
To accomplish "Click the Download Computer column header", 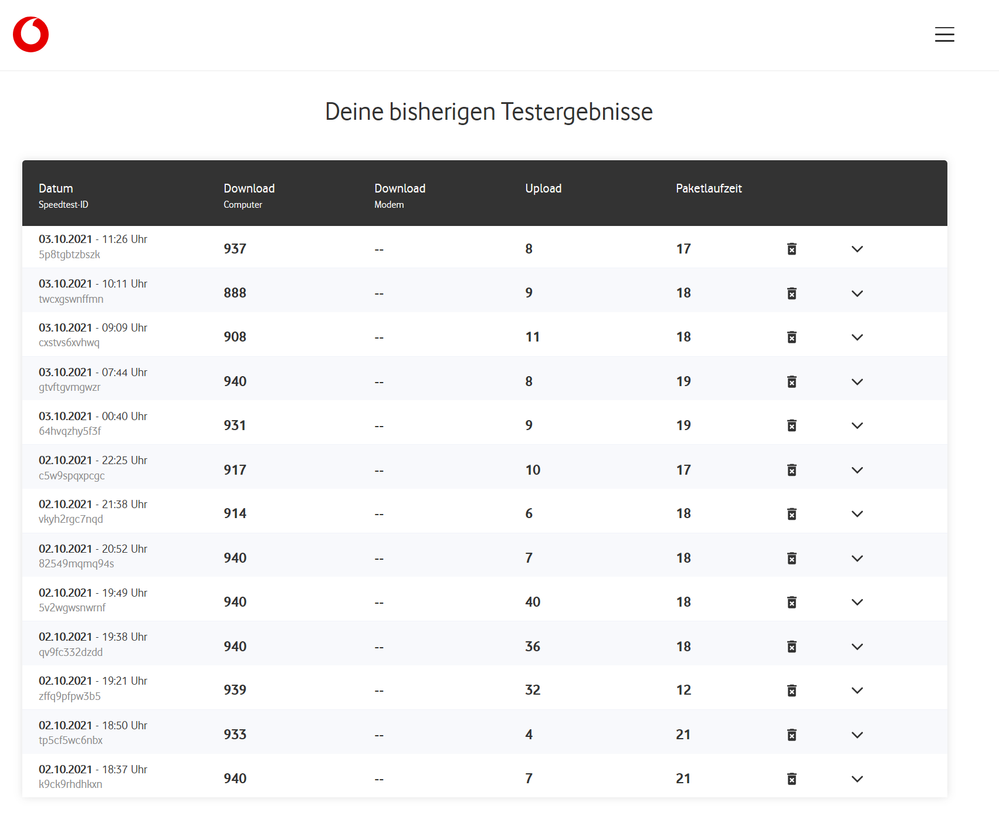I will click(249, 188).
